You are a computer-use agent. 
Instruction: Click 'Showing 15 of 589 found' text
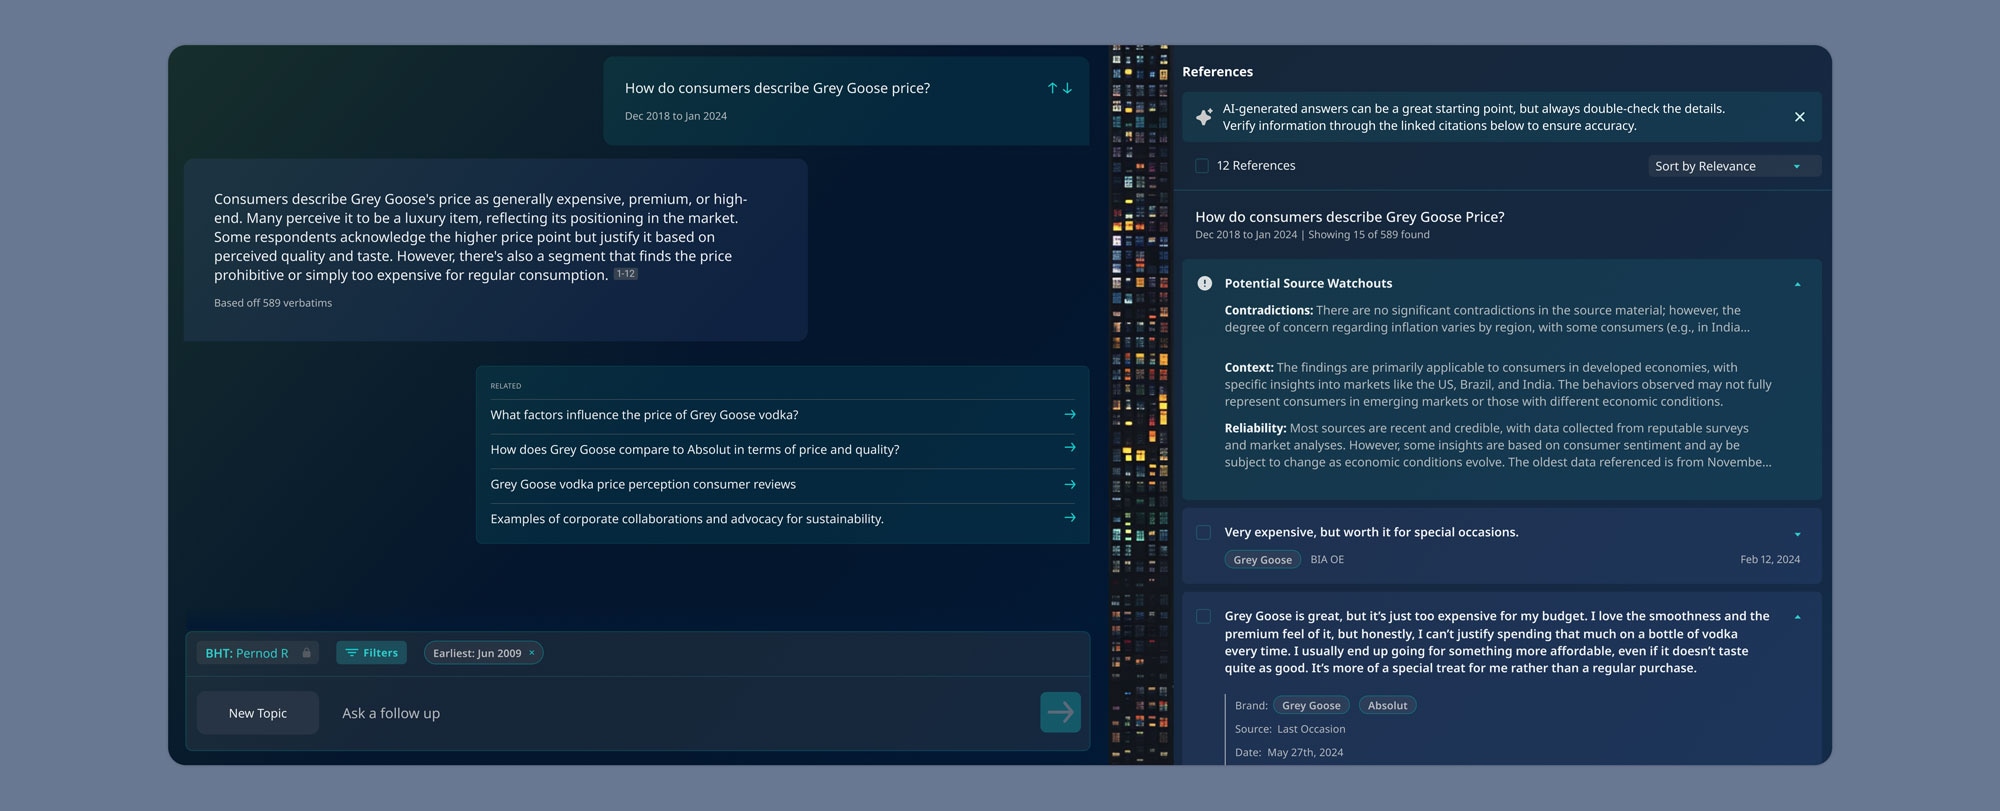pyautogui.click(x=1369, y=235)
